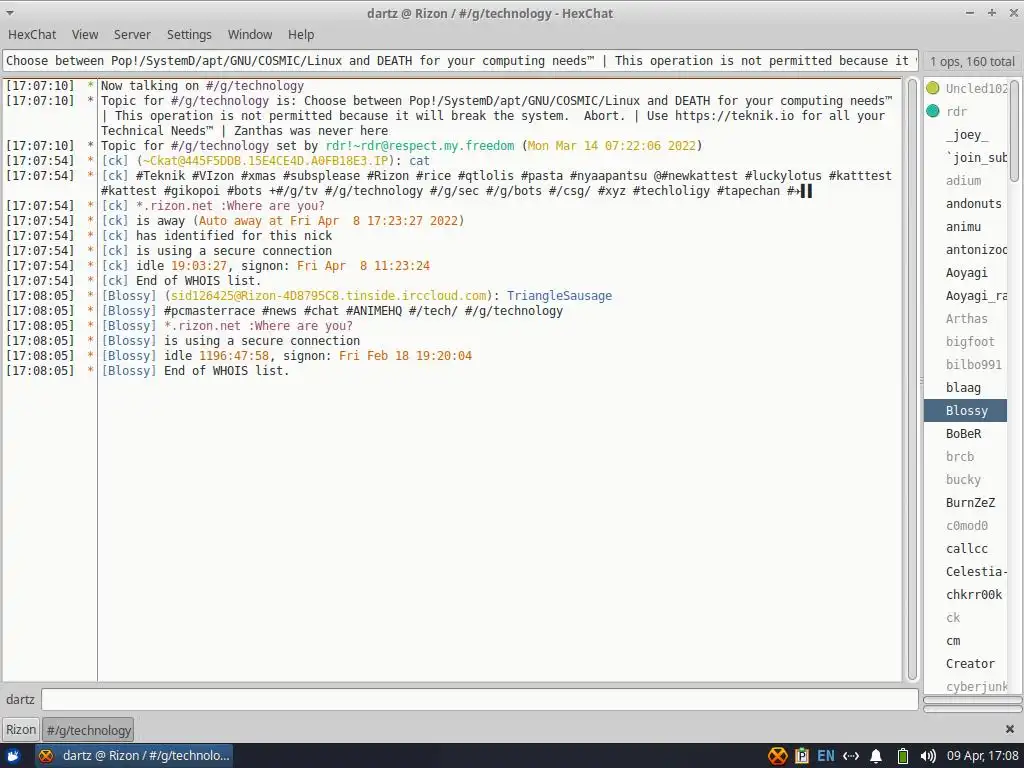The image size is (1024, 768).
Task: Open the clipboard manager tray icon
Action: click(x=802, y=756)
